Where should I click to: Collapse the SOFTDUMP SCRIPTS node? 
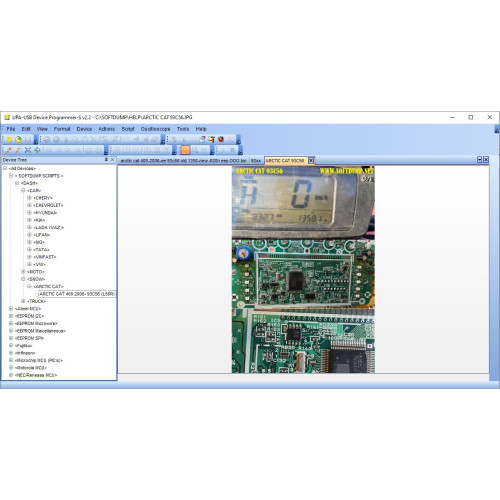11,176
